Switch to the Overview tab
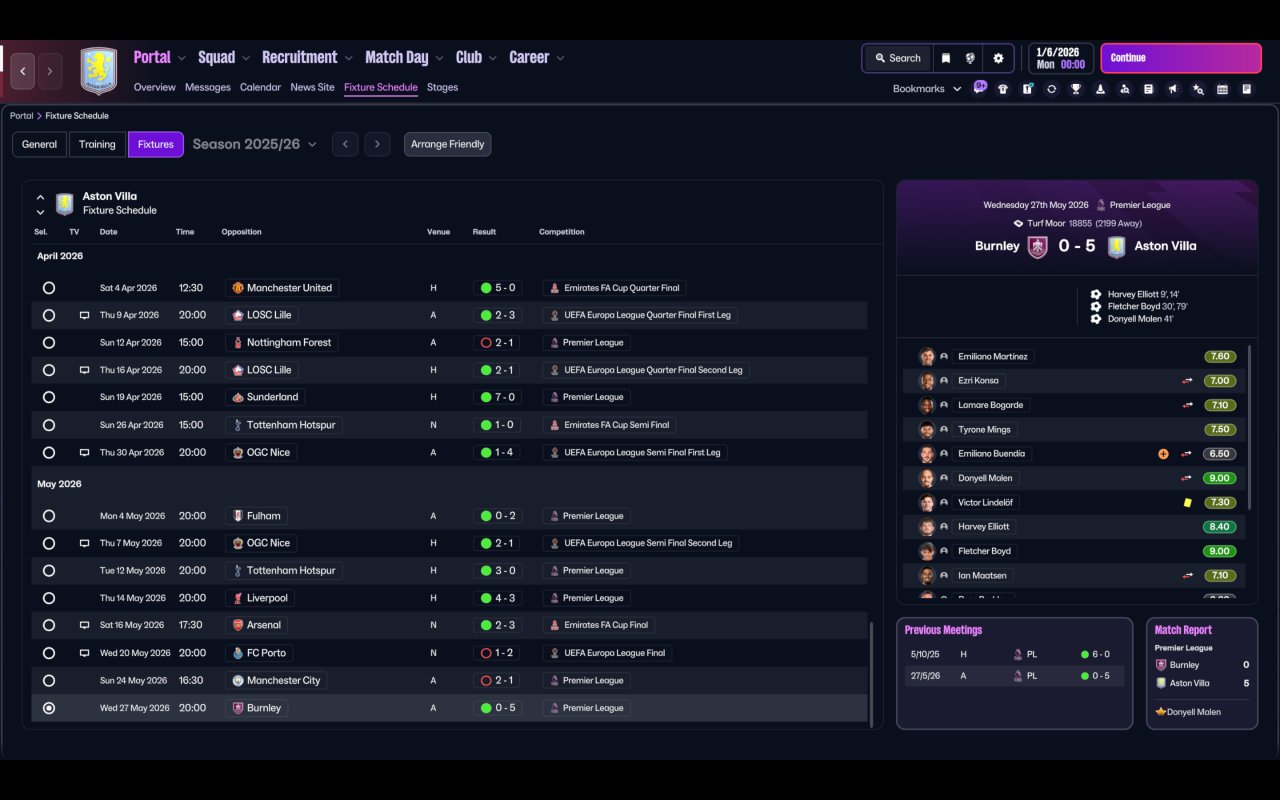 click(155, 87)
